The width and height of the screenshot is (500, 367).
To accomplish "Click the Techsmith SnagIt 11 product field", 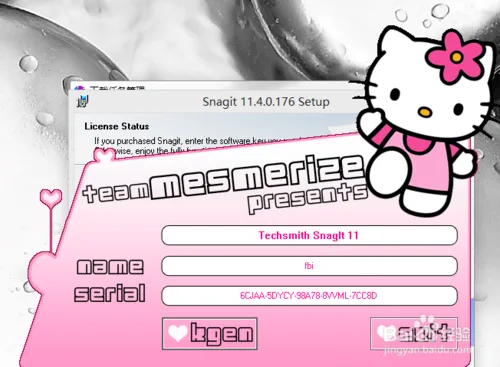I will click(309, 235).
